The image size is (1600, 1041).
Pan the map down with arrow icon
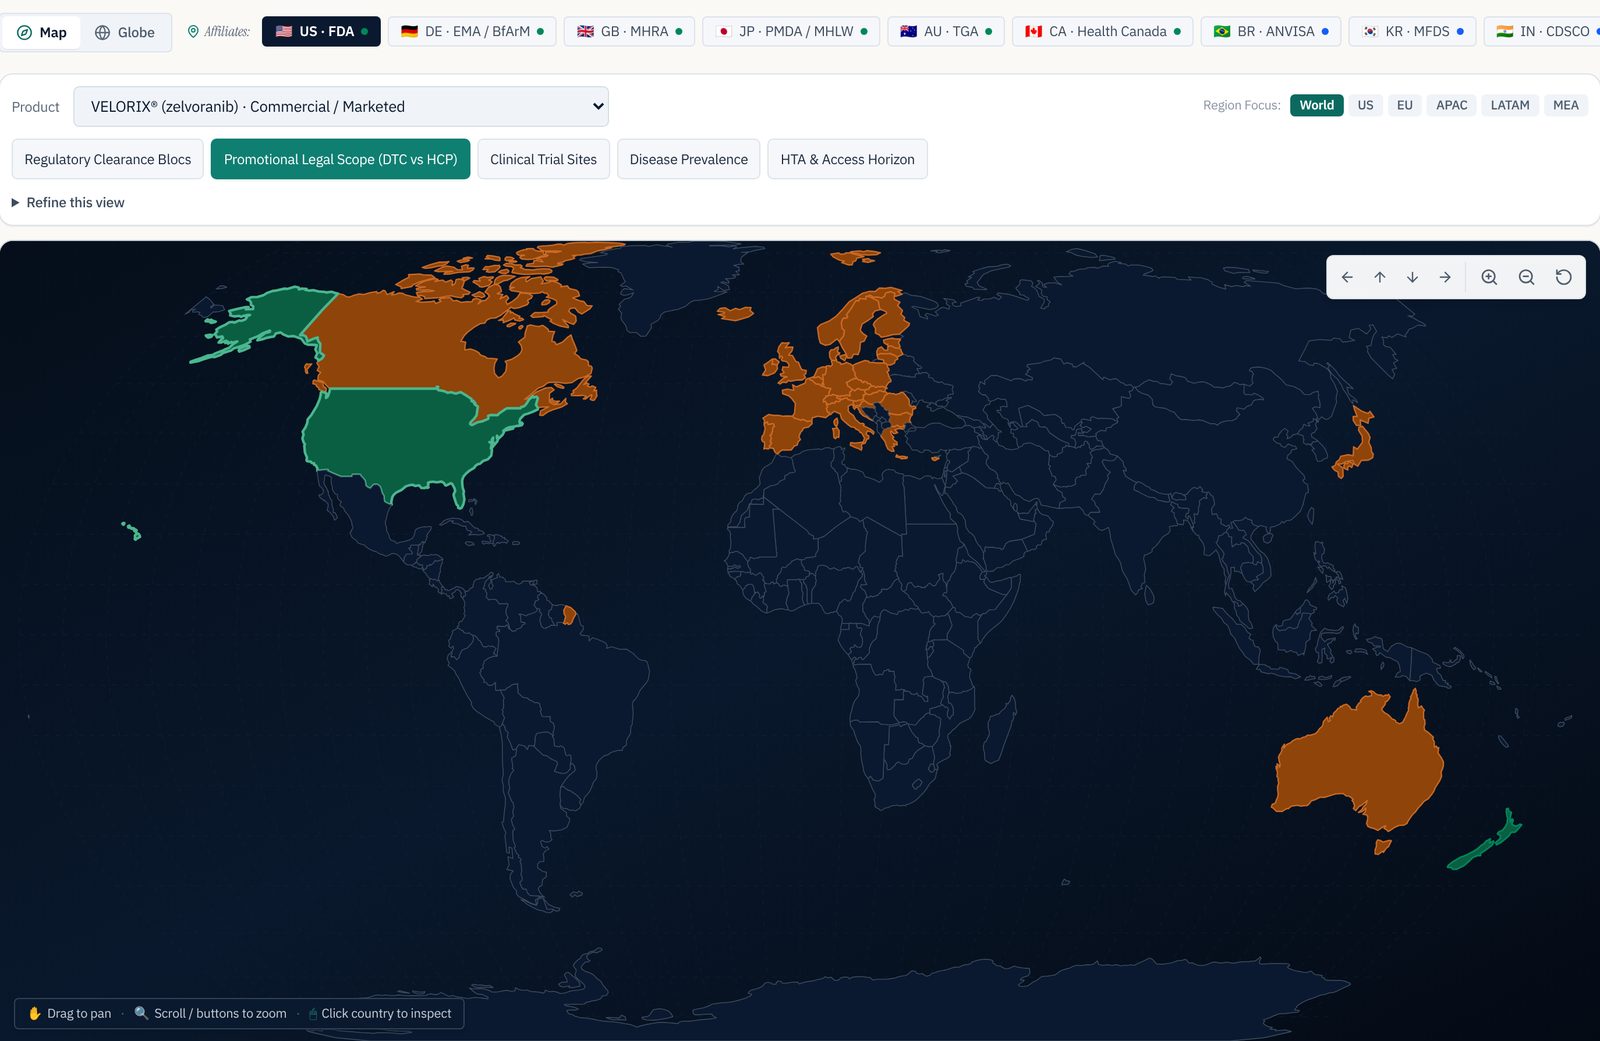pyautogui.click(x=1412, y=278)
